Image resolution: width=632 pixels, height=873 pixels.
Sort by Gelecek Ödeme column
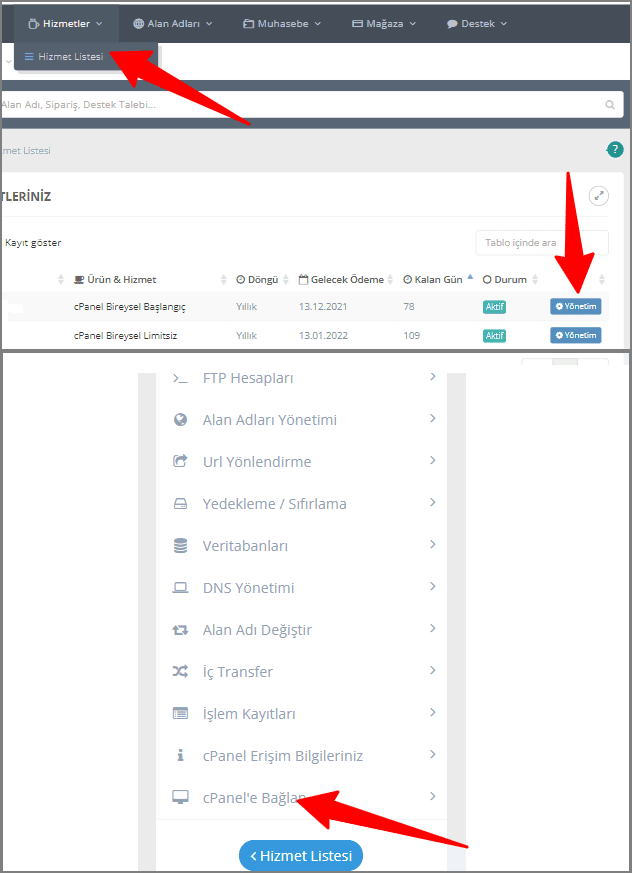[x=346, y=279]
